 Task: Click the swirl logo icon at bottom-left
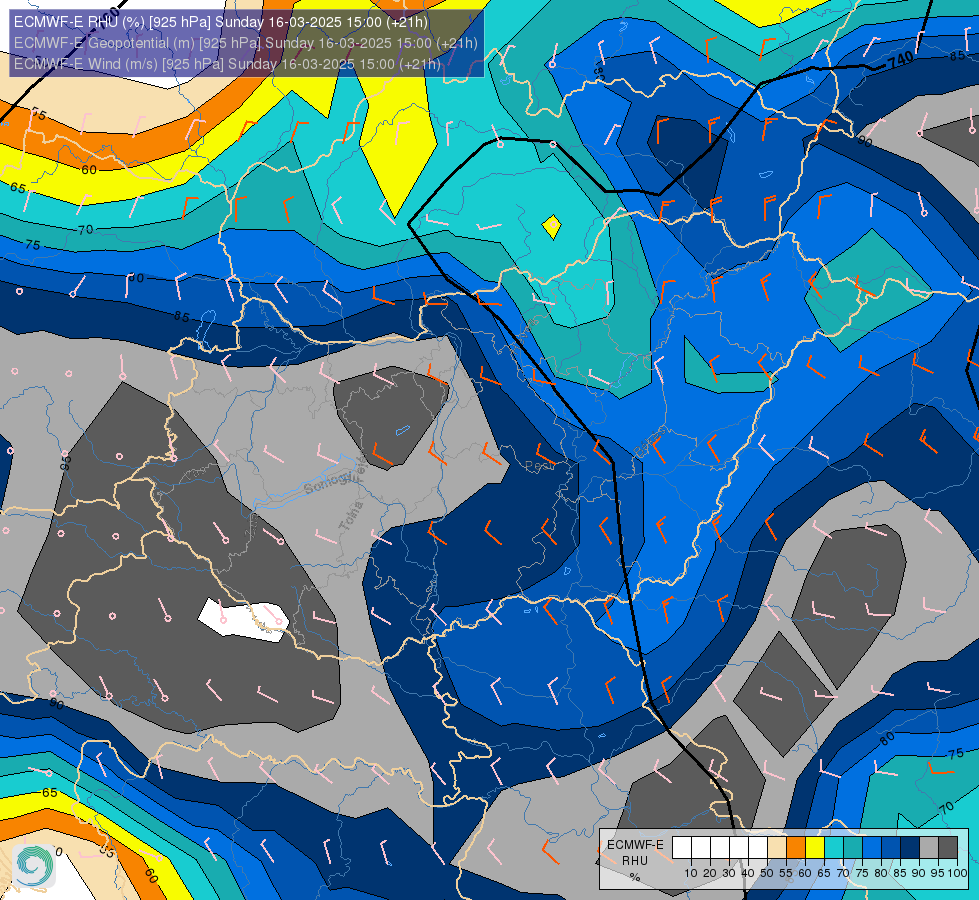[34, 866]
